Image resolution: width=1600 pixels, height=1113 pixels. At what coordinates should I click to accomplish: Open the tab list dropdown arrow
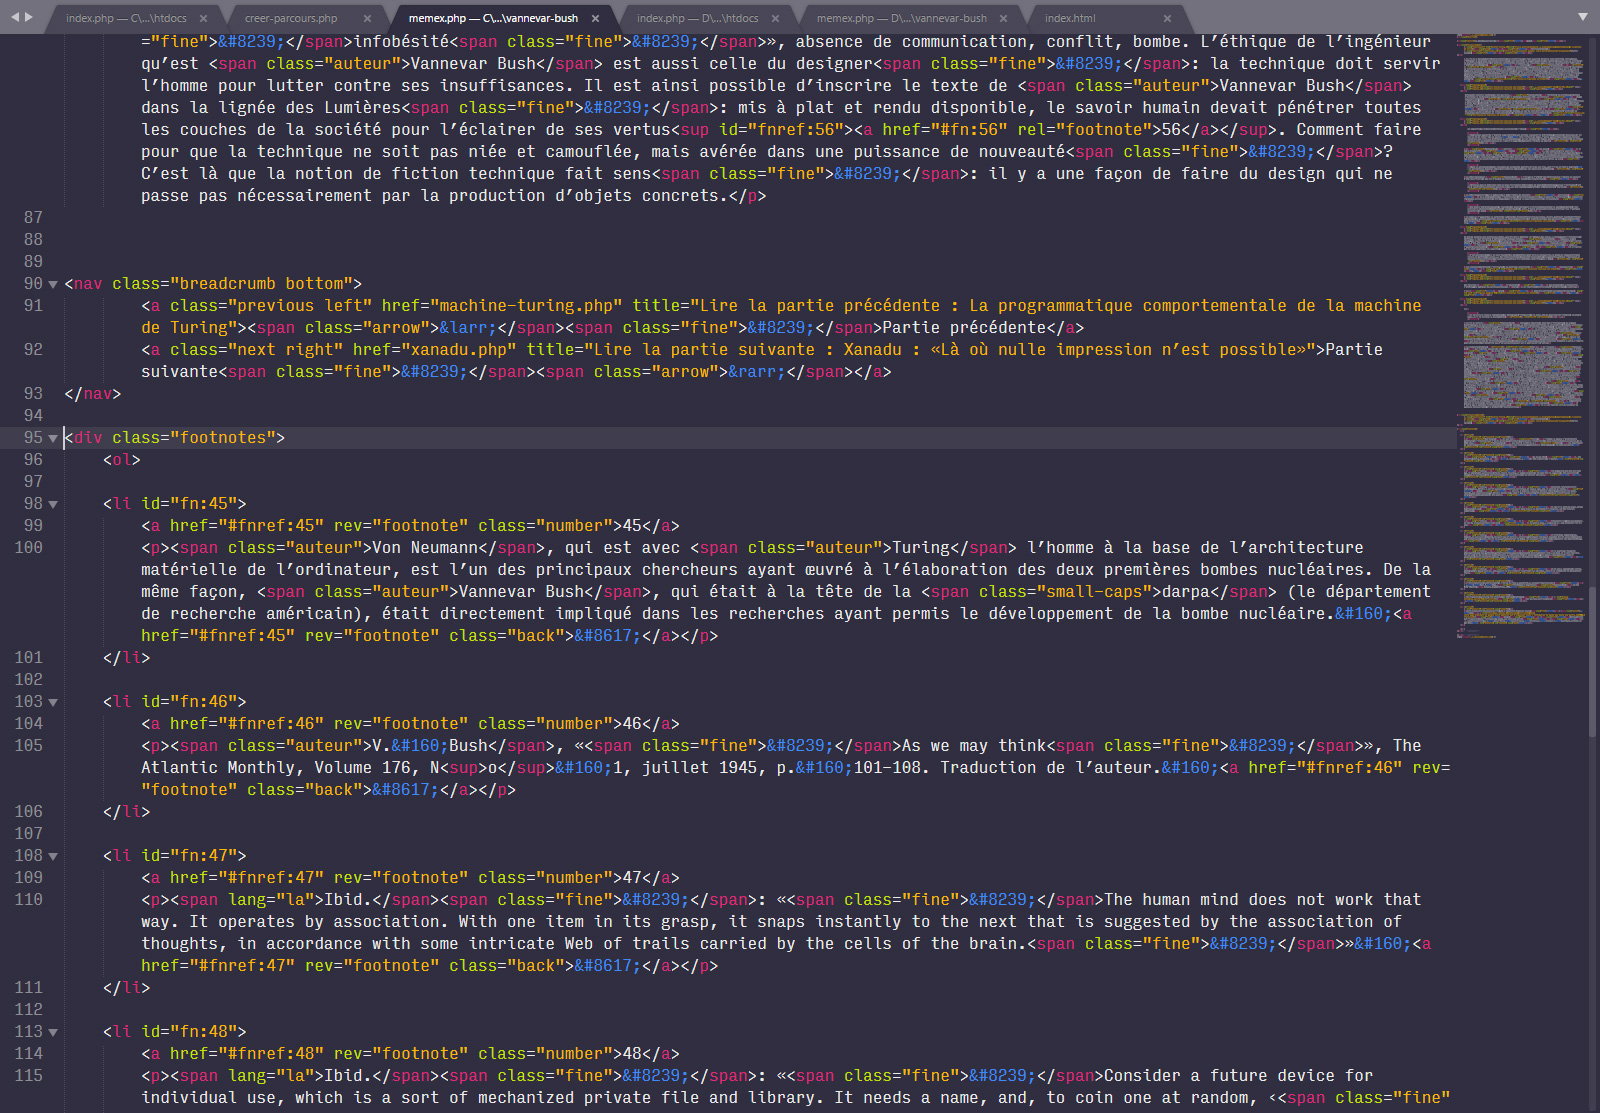(1582, 17)
